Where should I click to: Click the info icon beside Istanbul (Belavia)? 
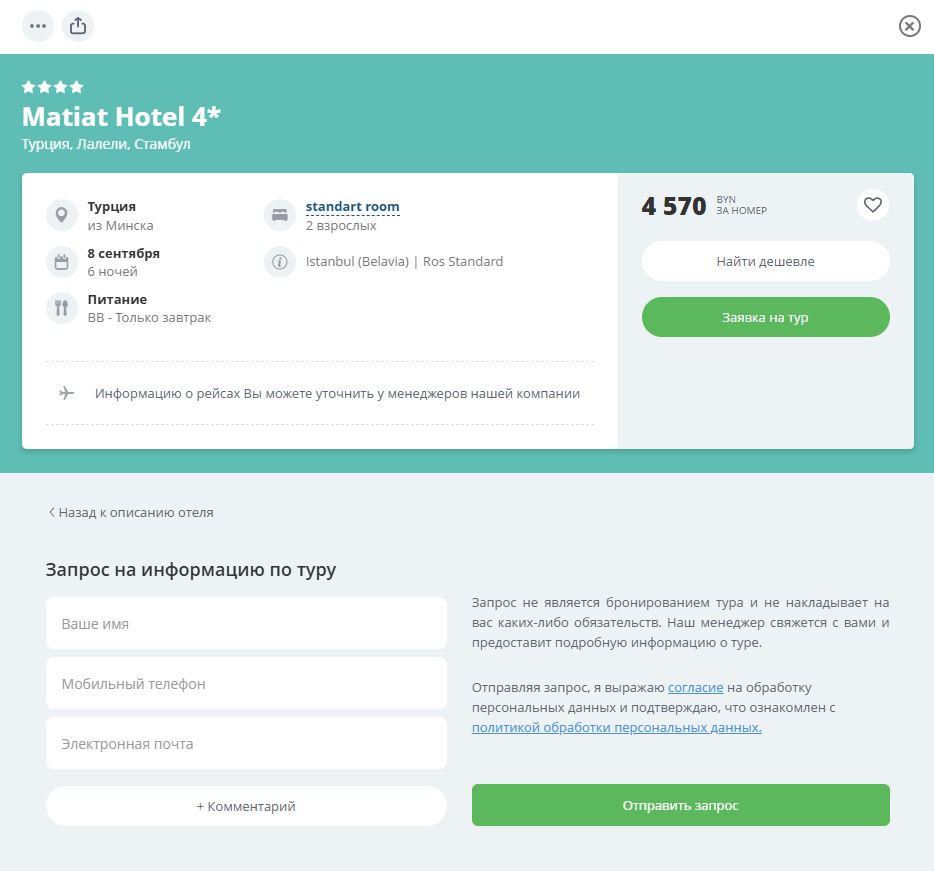pyautogui.click(x=280, y=262)
